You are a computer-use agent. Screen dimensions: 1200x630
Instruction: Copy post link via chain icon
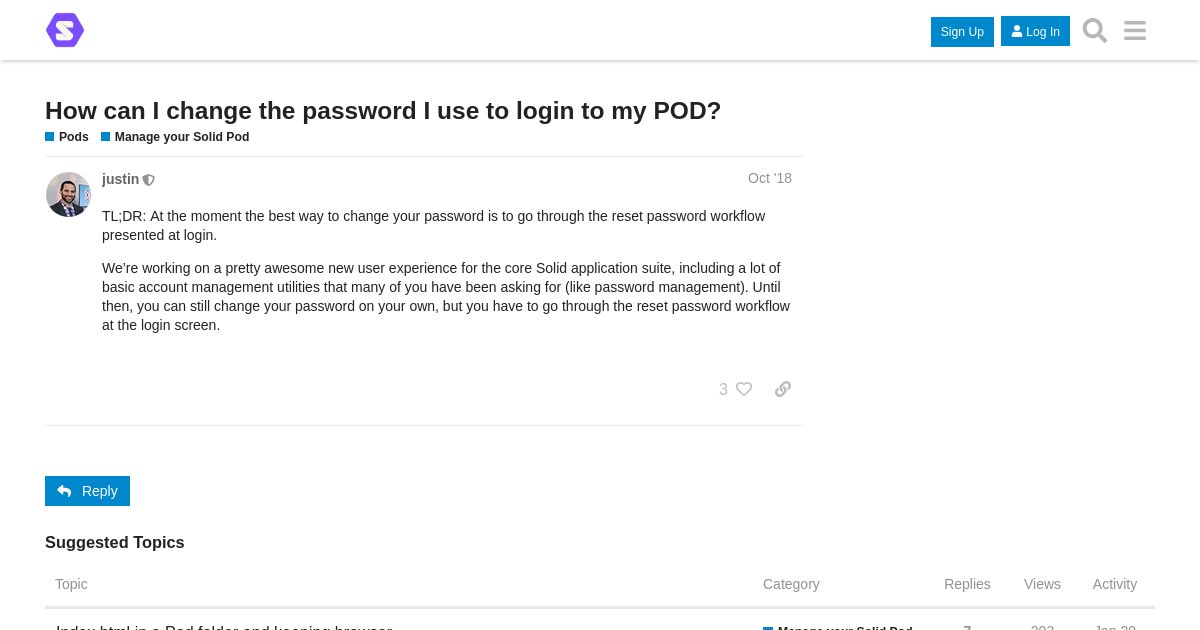[x=783, y=389]
